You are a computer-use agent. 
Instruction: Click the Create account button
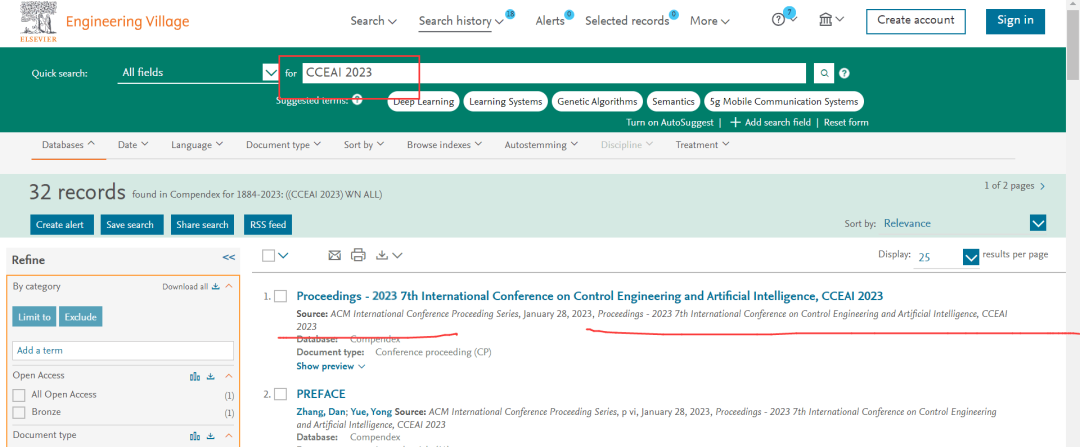pos(915,21)
